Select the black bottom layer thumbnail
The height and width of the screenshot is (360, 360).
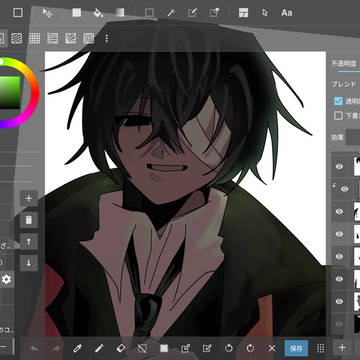click(x=357, y=324)
